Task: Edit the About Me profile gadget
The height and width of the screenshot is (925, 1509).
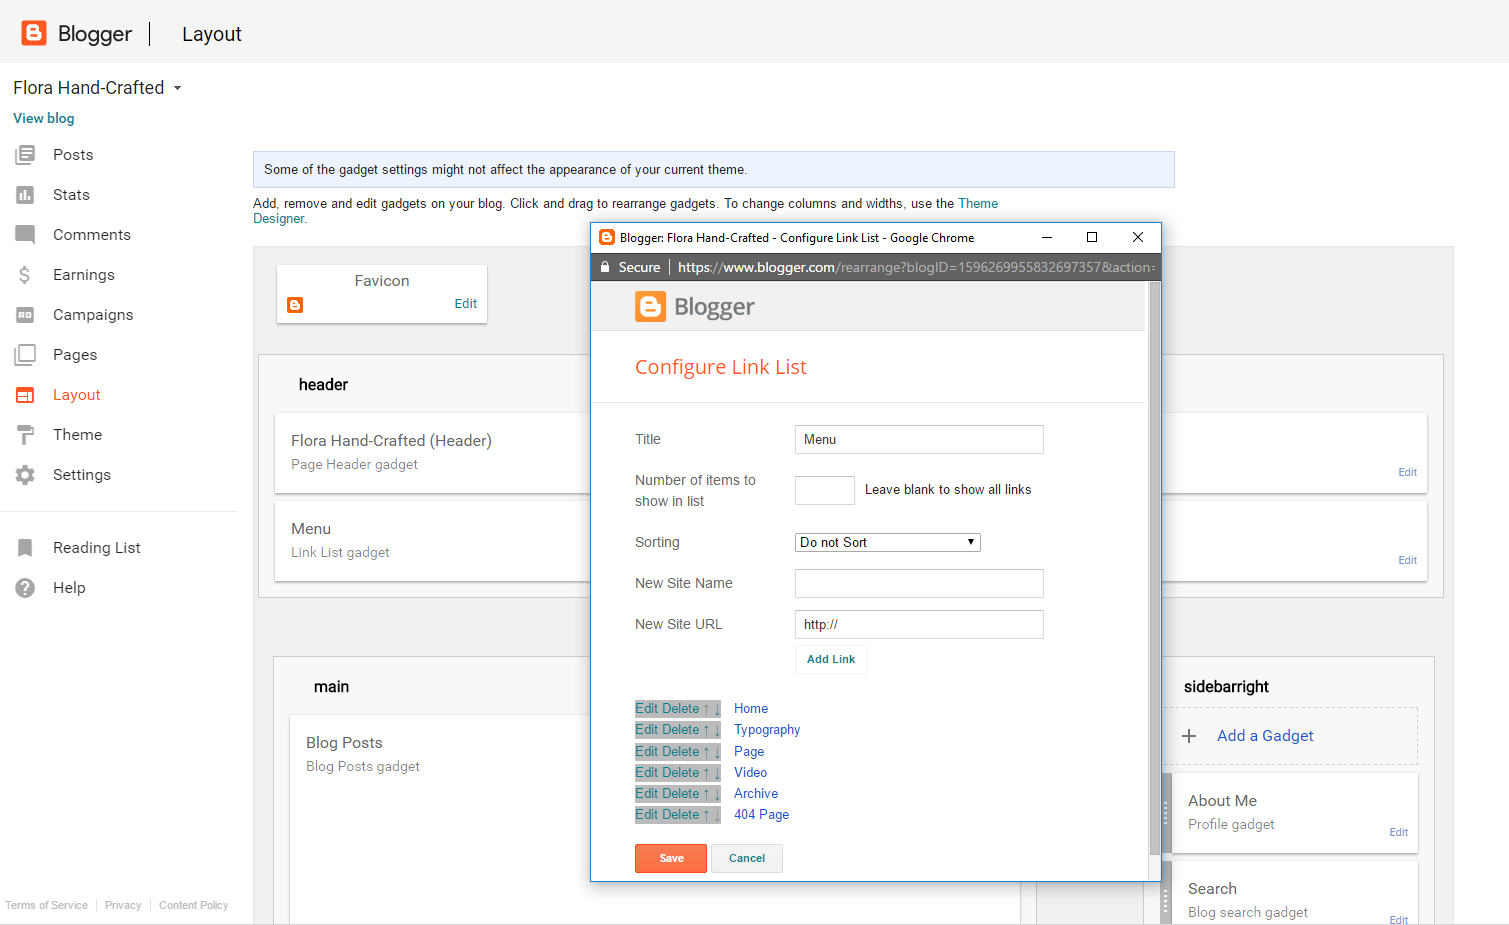Action: tap(1398, 832)
